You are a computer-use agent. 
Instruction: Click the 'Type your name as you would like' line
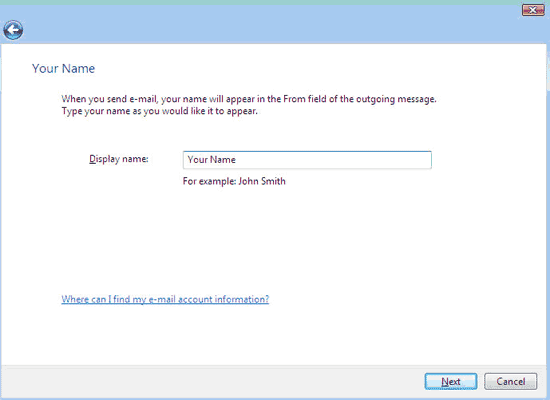point(160,111)
